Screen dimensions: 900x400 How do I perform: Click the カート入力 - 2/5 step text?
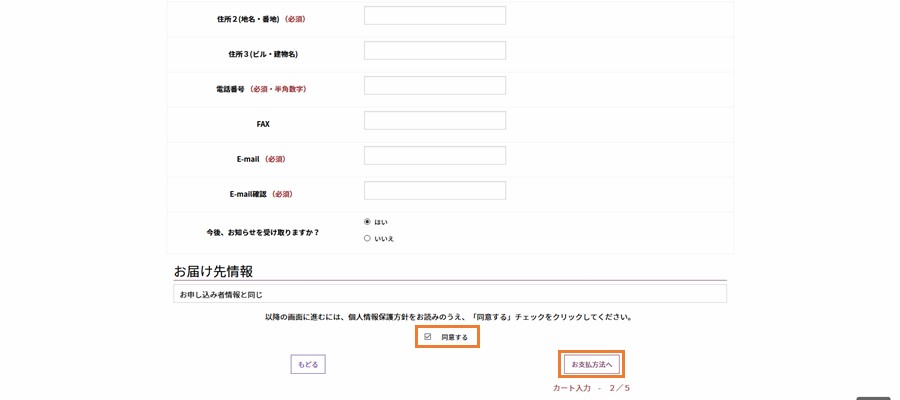coord(591,388)
